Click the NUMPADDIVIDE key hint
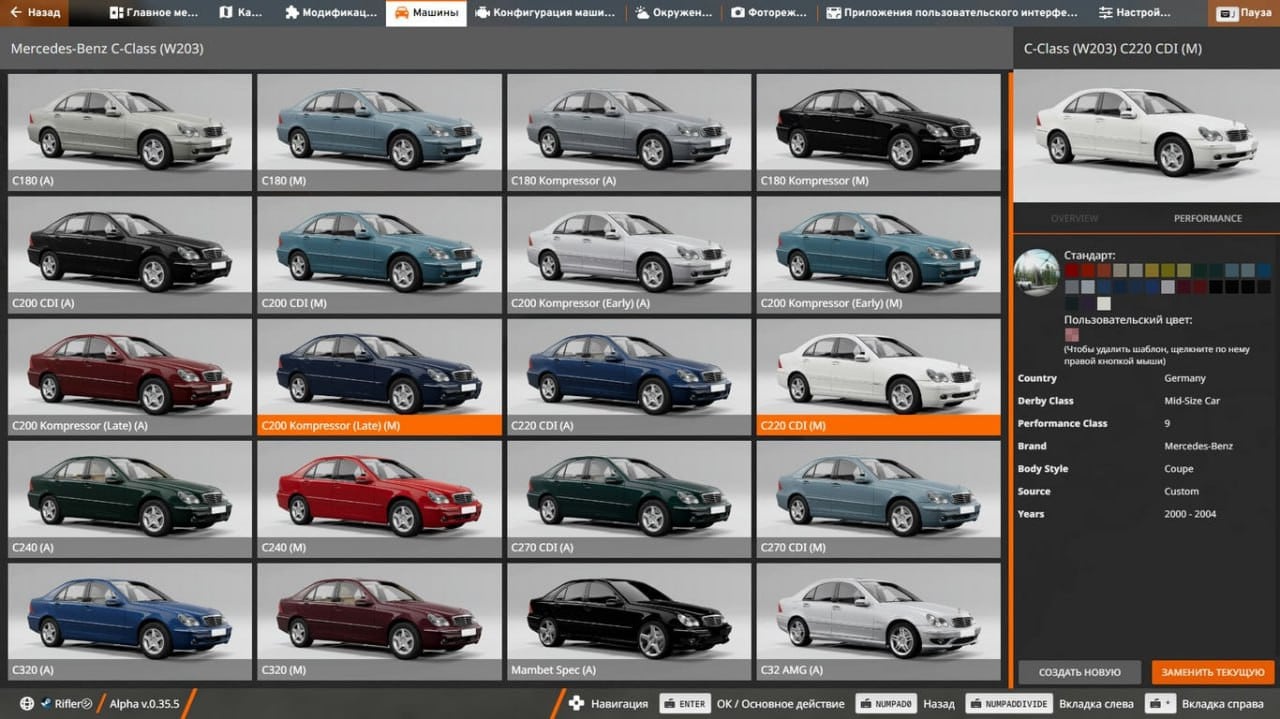 pos(1009,703)
